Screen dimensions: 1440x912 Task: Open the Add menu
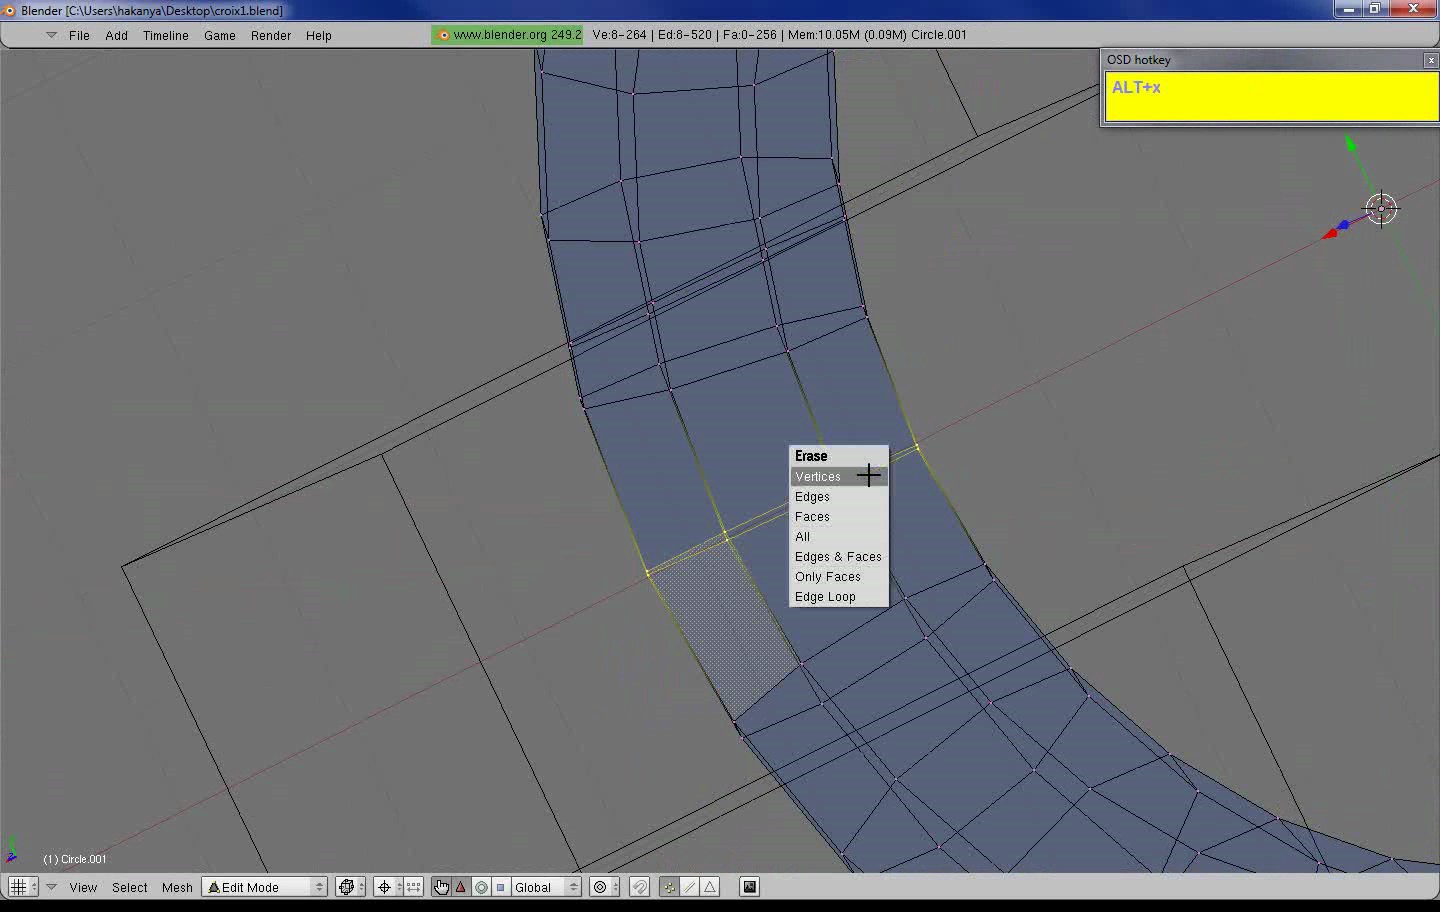pyautogui.click(x=117, y=35)
